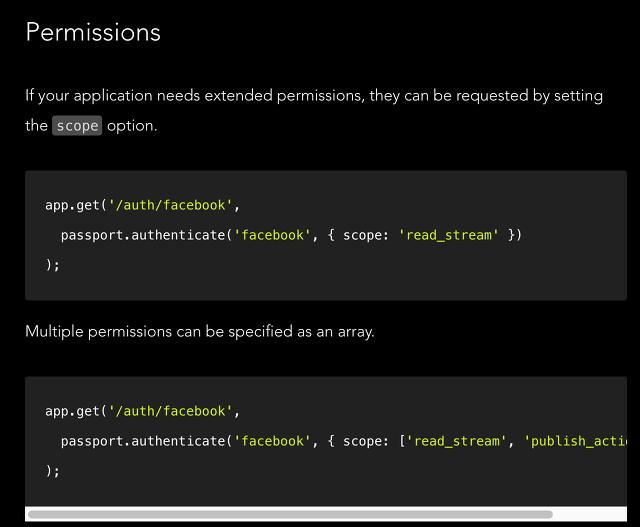Viewport: 640px width, 527px height.
Task: Click passport.authenticate in the first code block
Action: 143,235
